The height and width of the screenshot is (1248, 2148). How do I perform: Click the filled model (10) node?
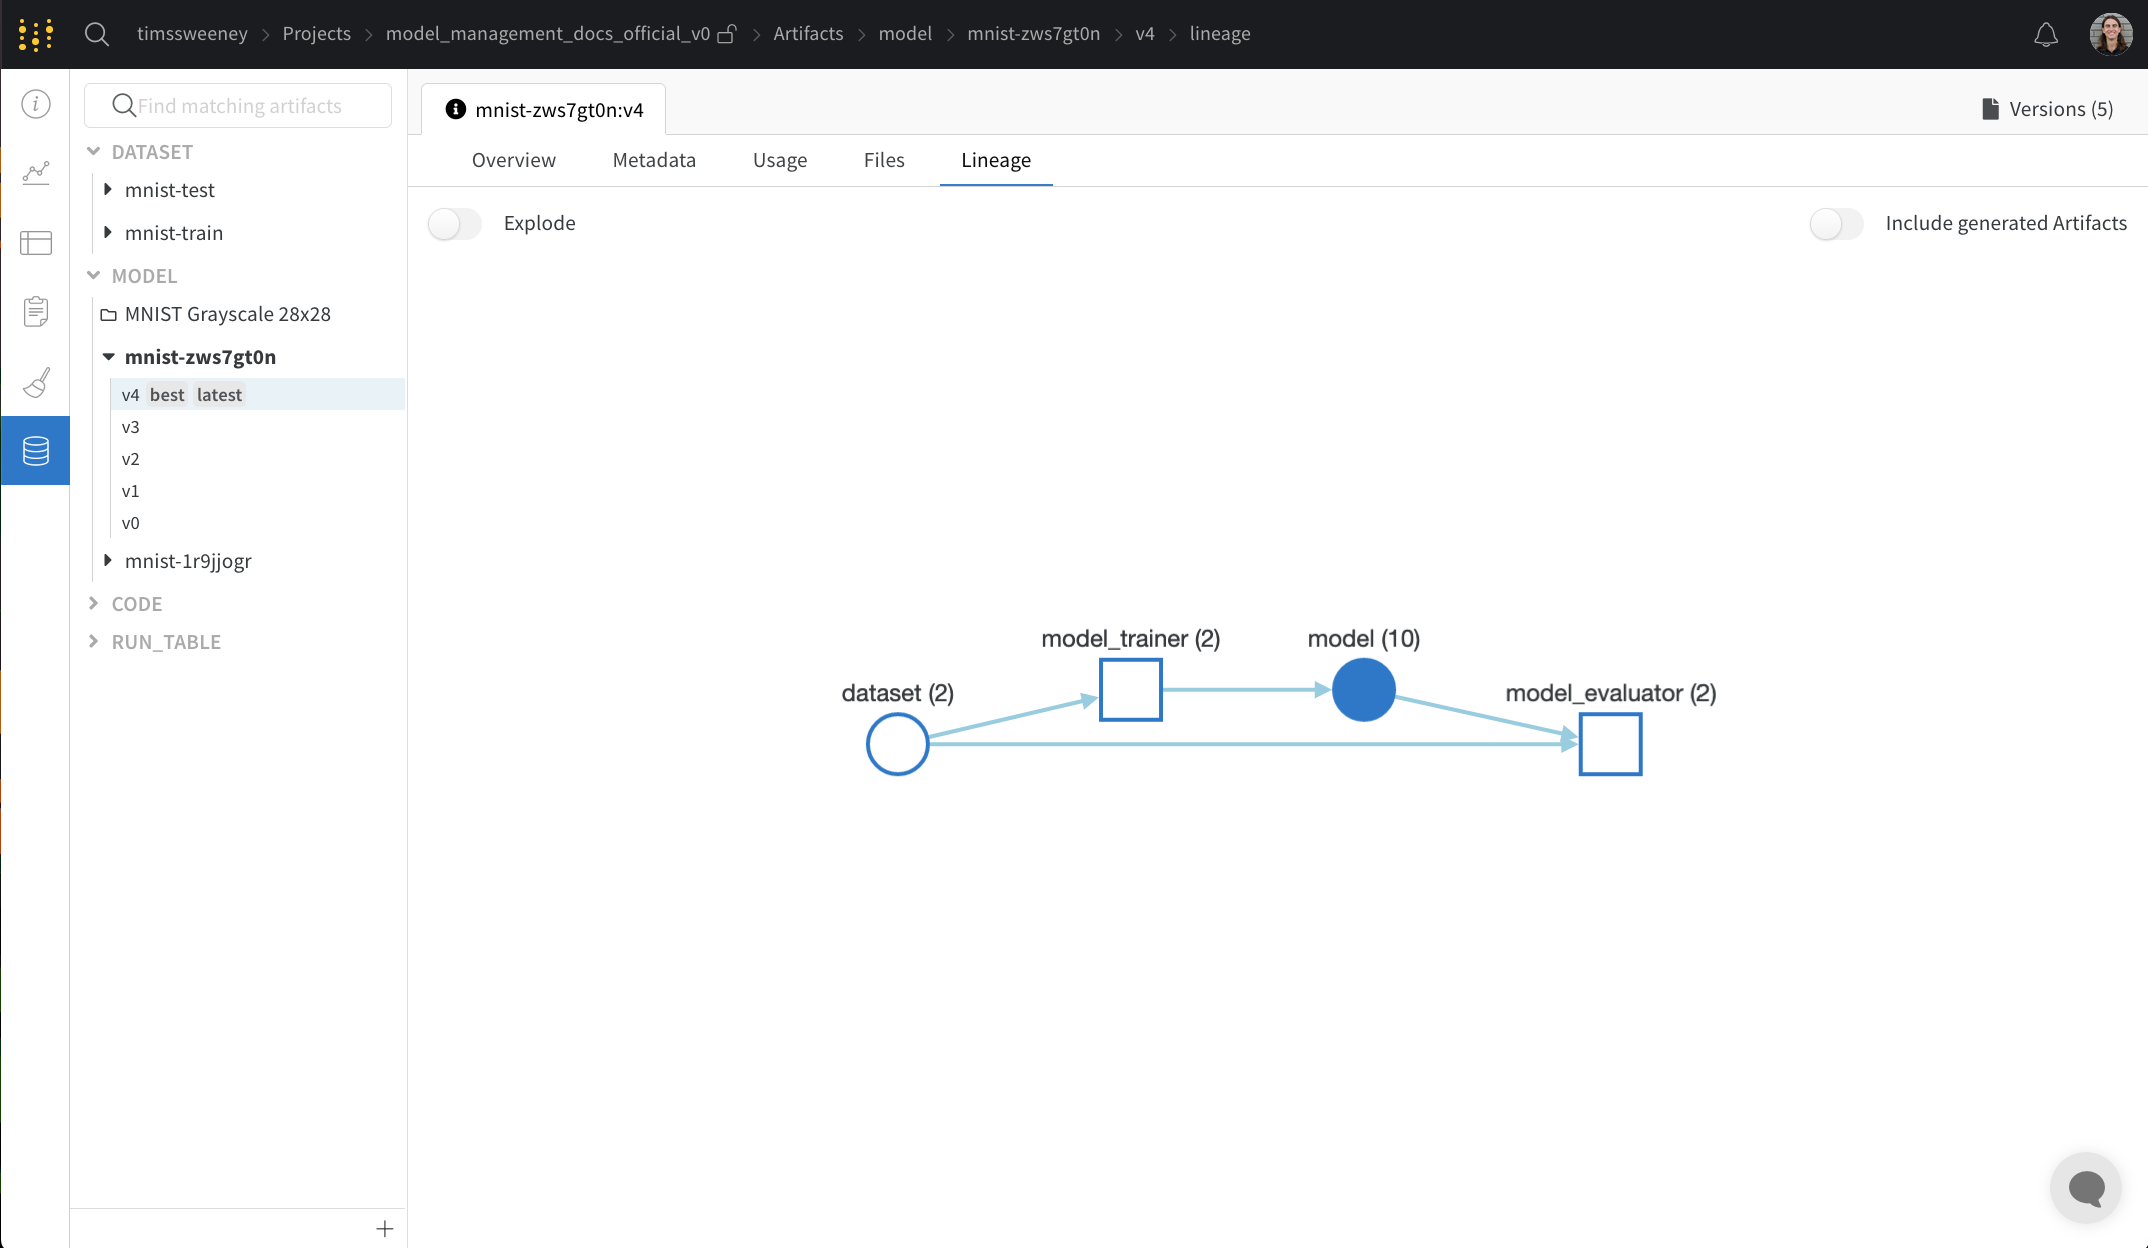[x=1363, y=690]
